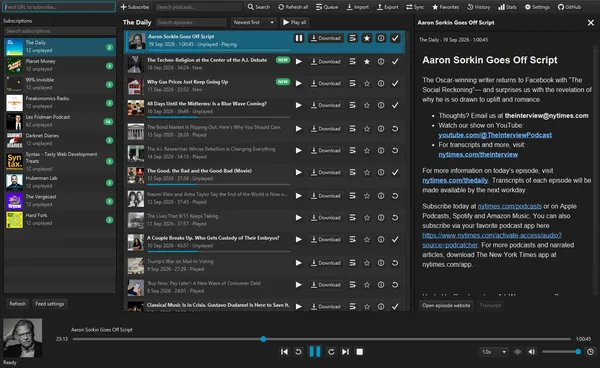Image resolution: width=600 pixels, height=368 pixels.
Task: Select the Planet Money subscription
Action: 60,65
